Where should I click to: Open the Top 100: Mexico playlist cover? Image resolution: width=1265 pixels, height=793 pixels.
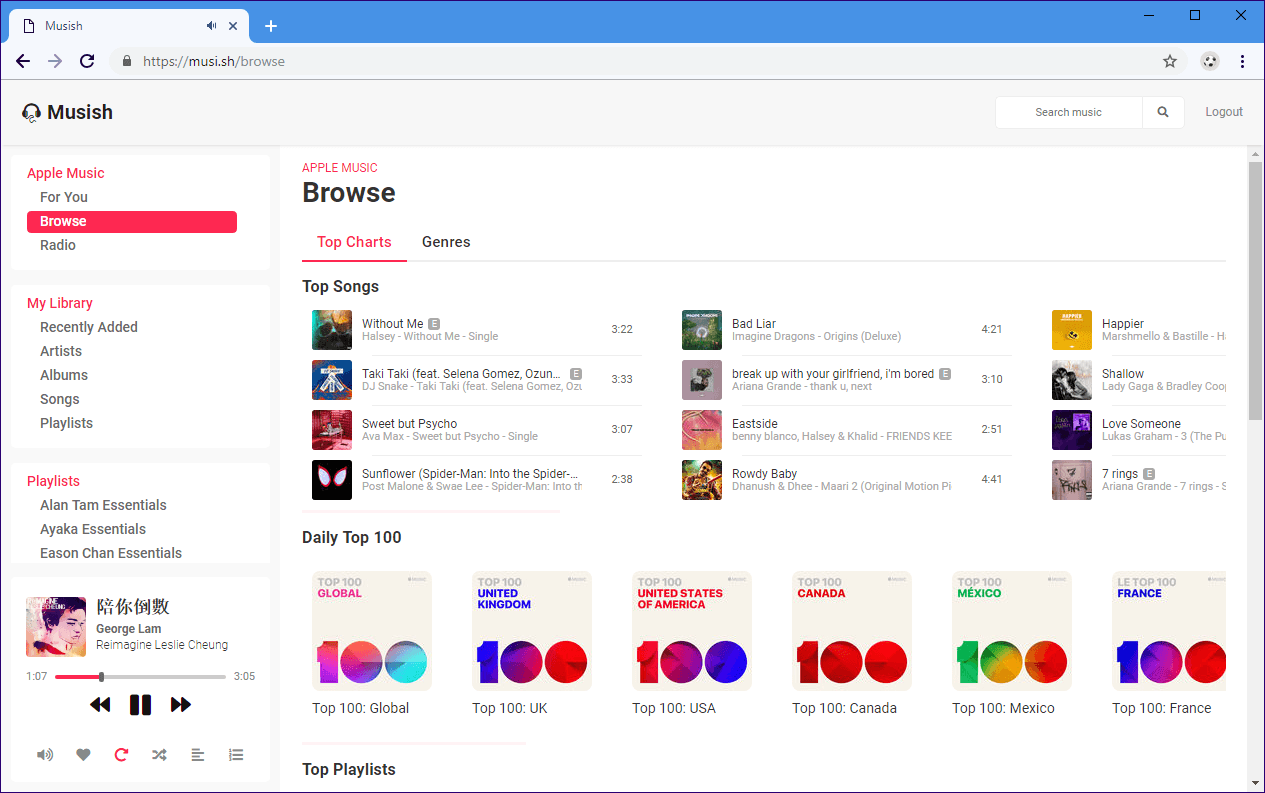point(1012,631)
